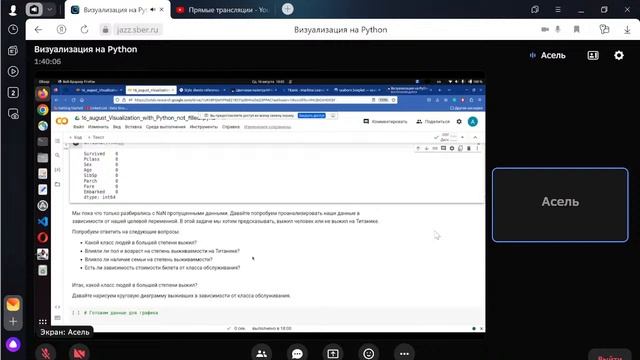Go back with the browser arrow

click(x=38, y=30)
